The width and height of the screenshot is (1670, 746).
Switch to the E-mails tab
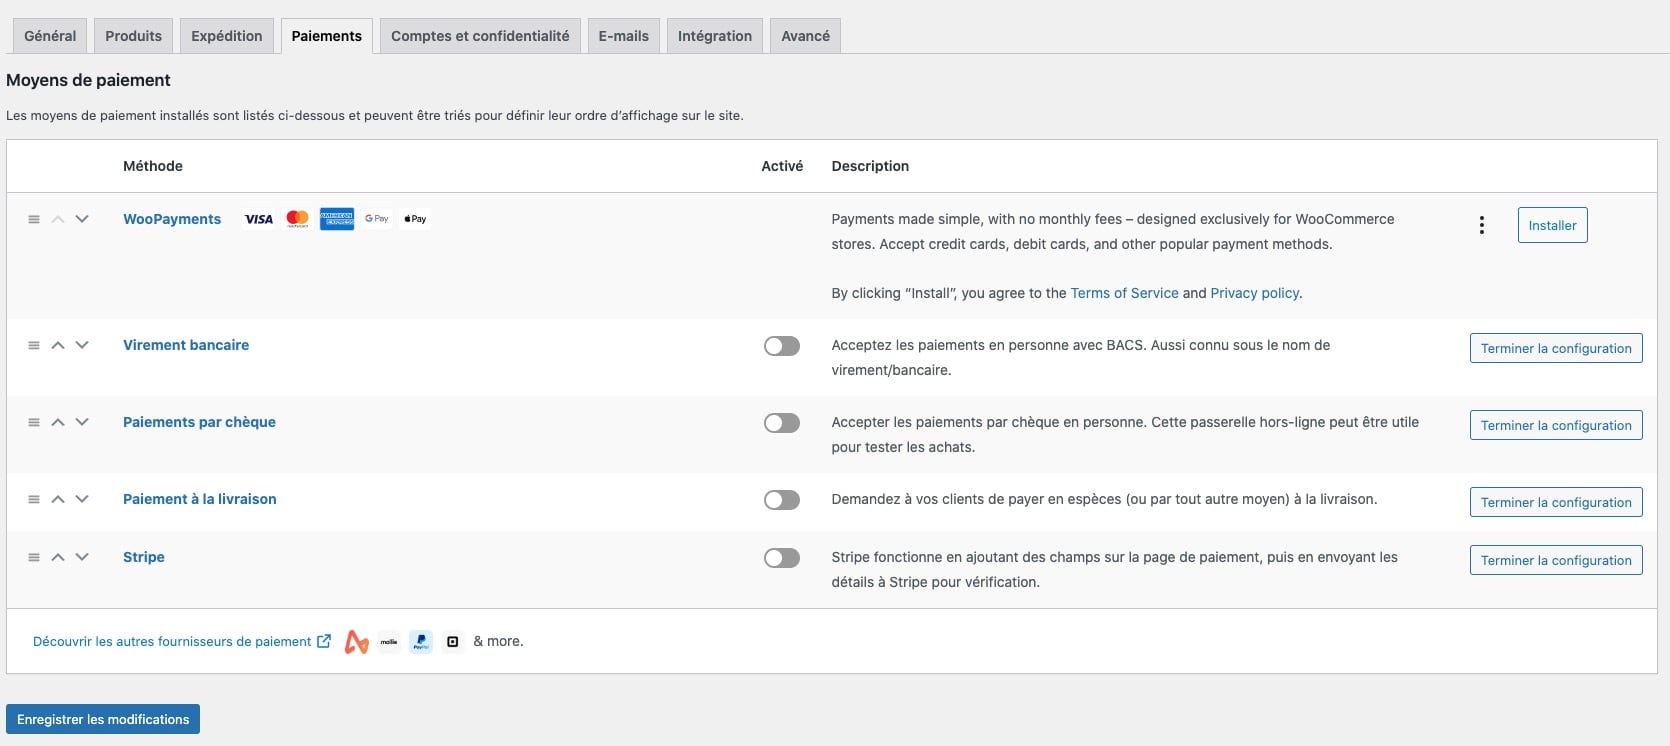click(x=624, y=36)
